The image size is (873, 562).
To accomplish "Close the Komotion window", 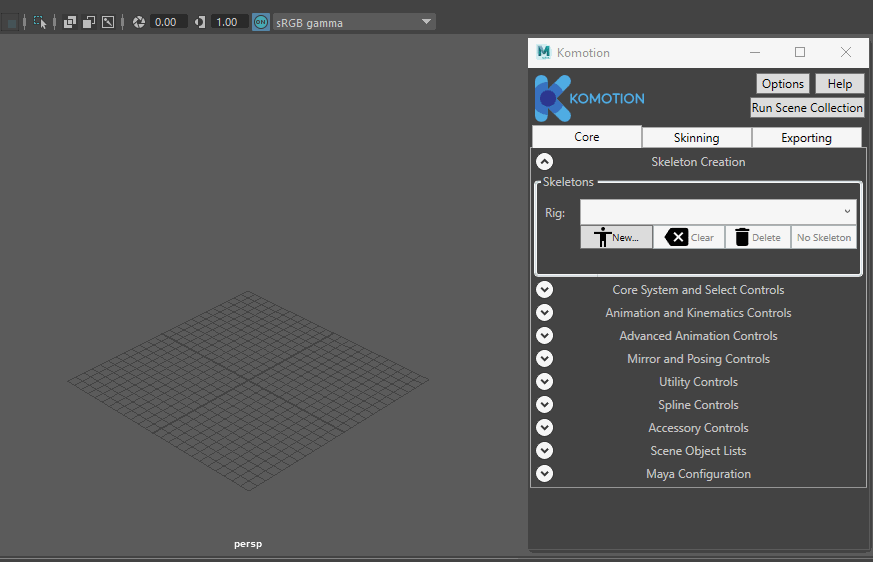I will (x=846, y=52).
